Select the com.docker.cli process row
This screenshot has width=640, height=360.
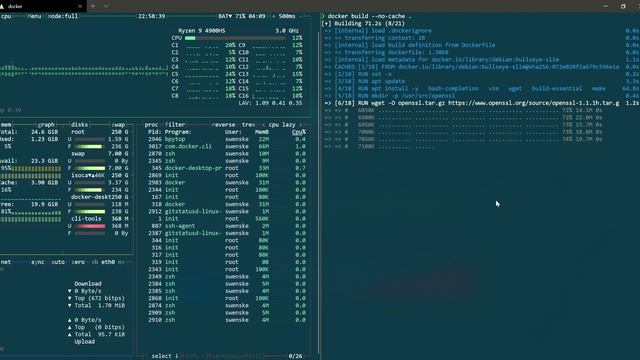(x=227, y=147)
